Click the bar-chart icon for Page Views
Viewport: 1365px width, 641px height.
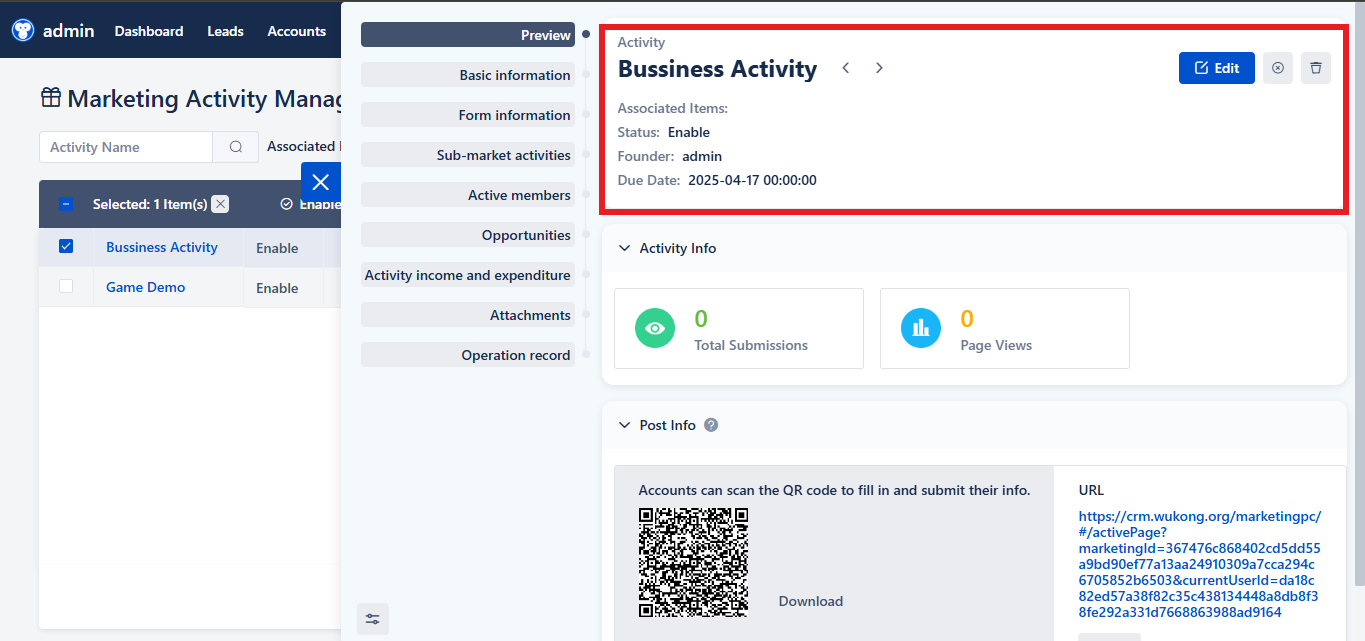click(x=920, y=327)
